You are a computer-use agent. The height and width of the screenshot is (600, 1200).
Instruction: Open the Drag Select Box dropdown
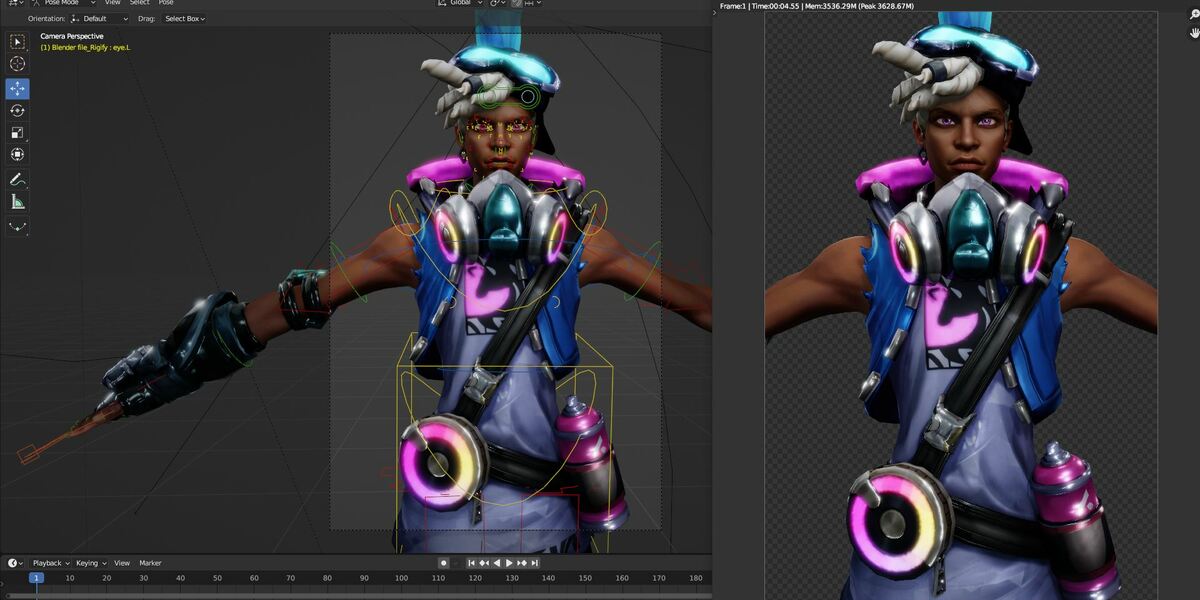[183, 18]
